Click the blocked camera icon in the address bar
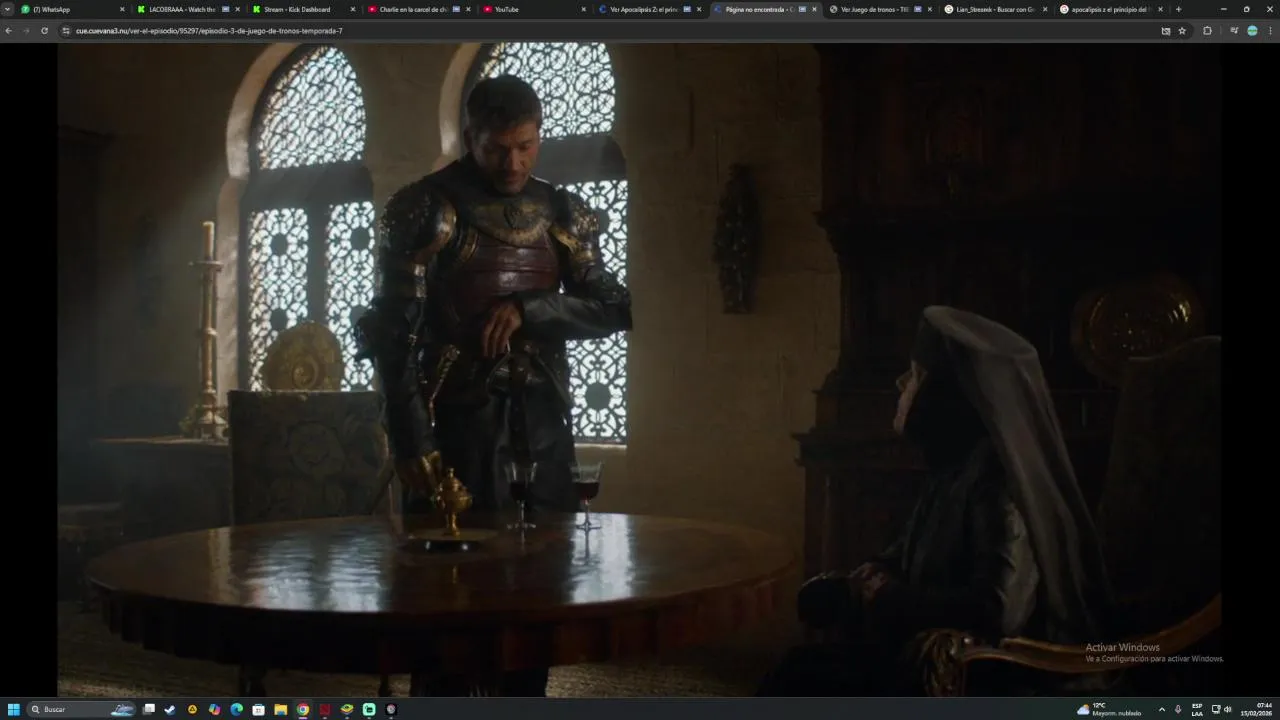Screen dimensions: 1280x720 coord(1166,31)
